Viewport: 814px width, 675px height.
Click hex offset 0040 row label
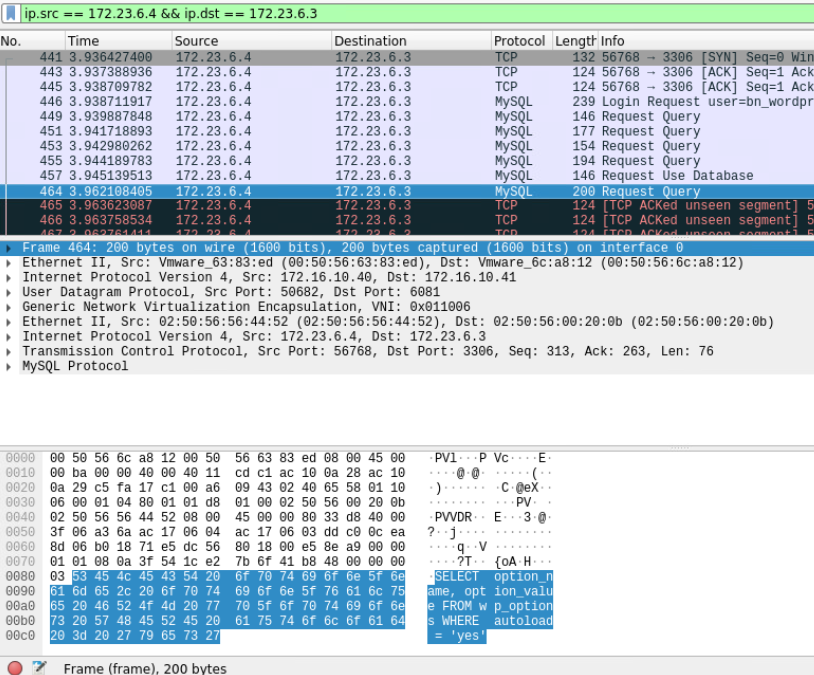coord(20,517)
